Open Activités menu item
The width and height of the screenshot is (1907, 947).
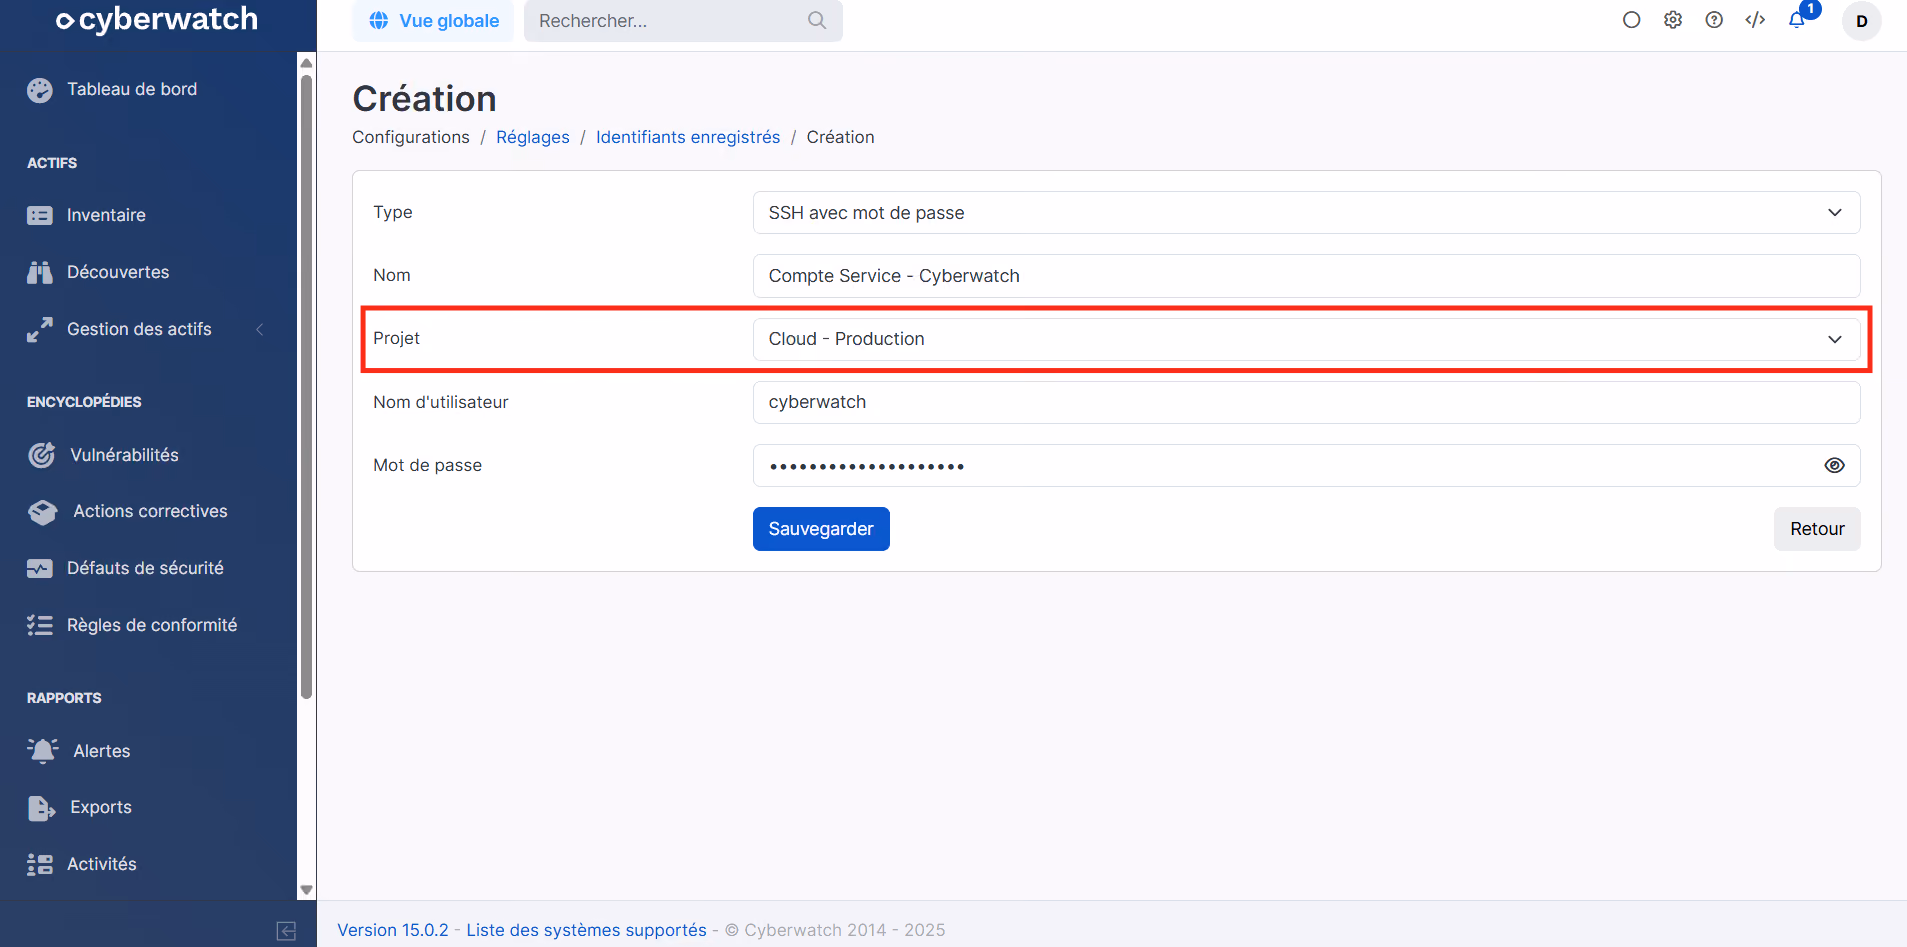(x=101, y=864)
